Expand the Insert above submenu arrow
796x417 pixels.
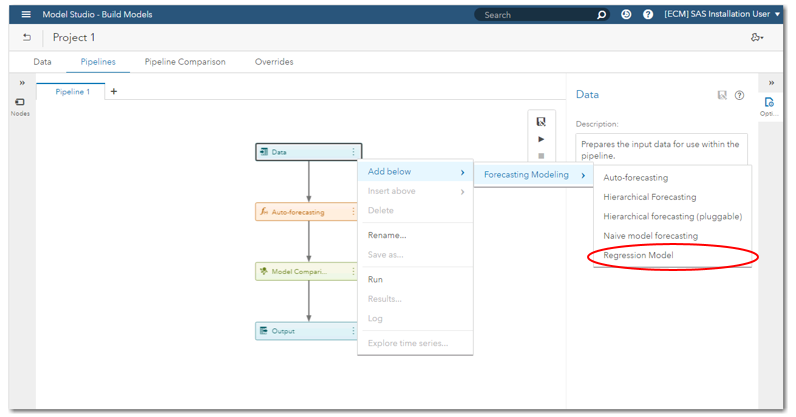click(462, 191)
